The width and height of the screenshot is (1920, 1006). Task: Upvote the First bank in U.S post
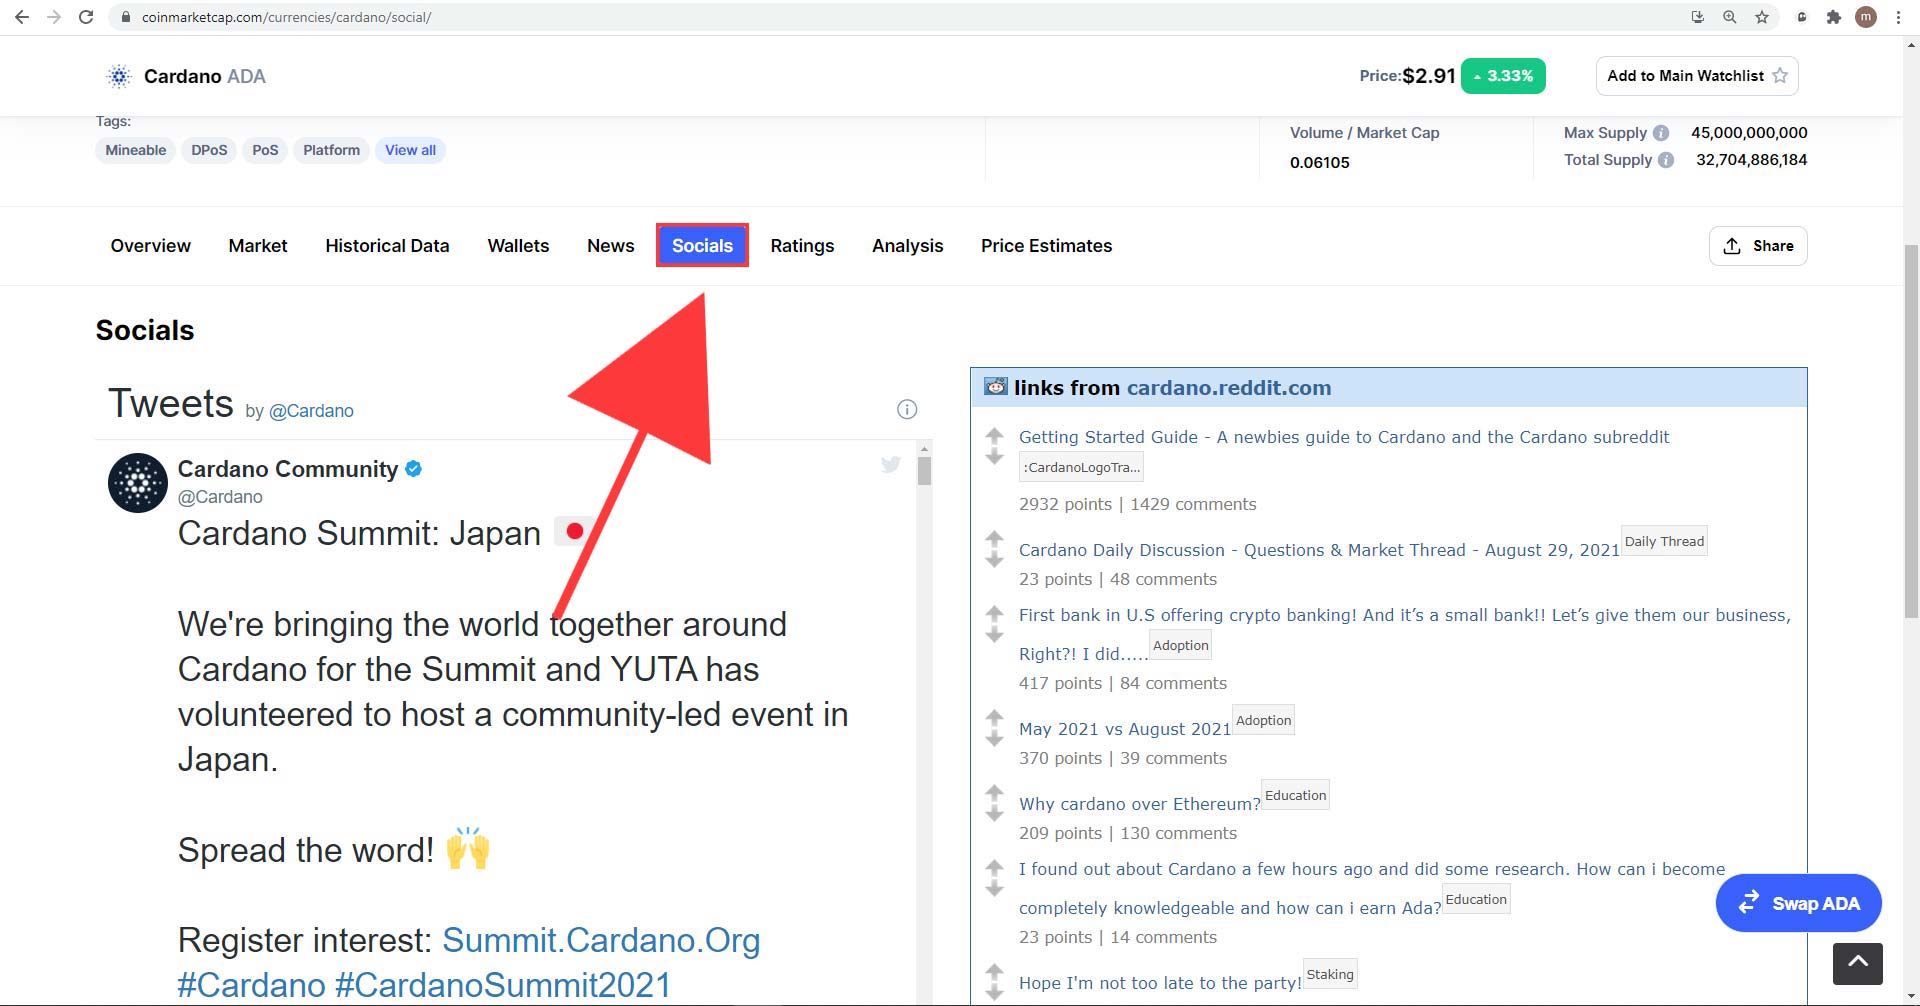point(994,613)
